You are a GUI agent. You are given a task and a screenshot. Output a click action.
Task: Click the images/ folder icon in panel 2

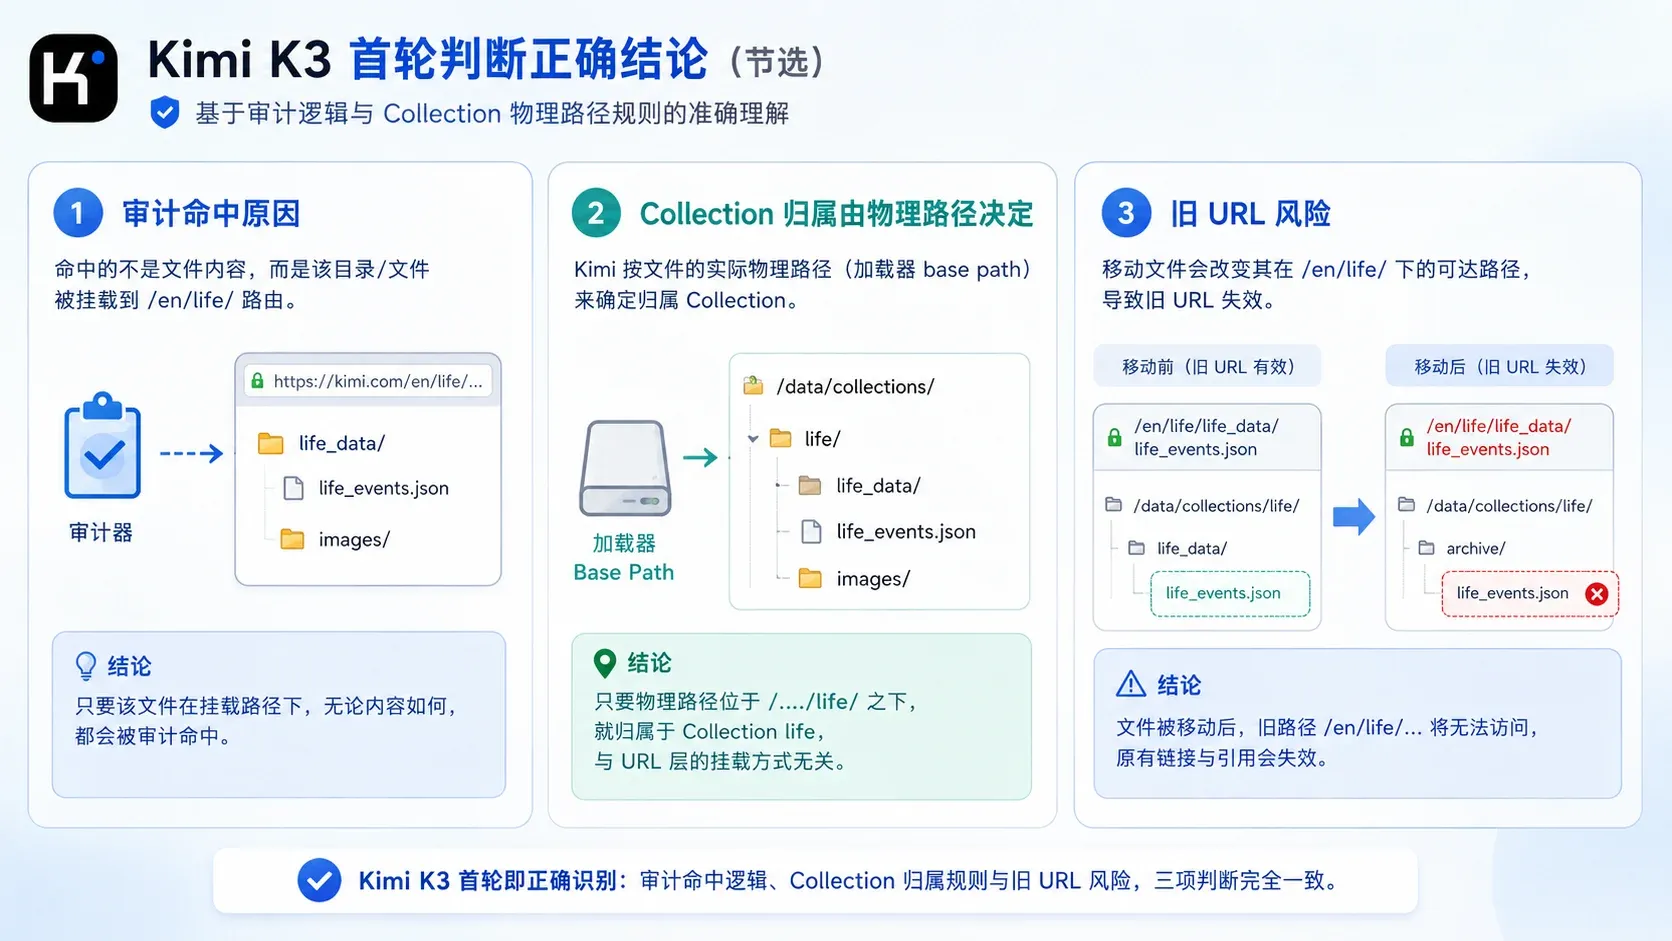tap(810, 579)
